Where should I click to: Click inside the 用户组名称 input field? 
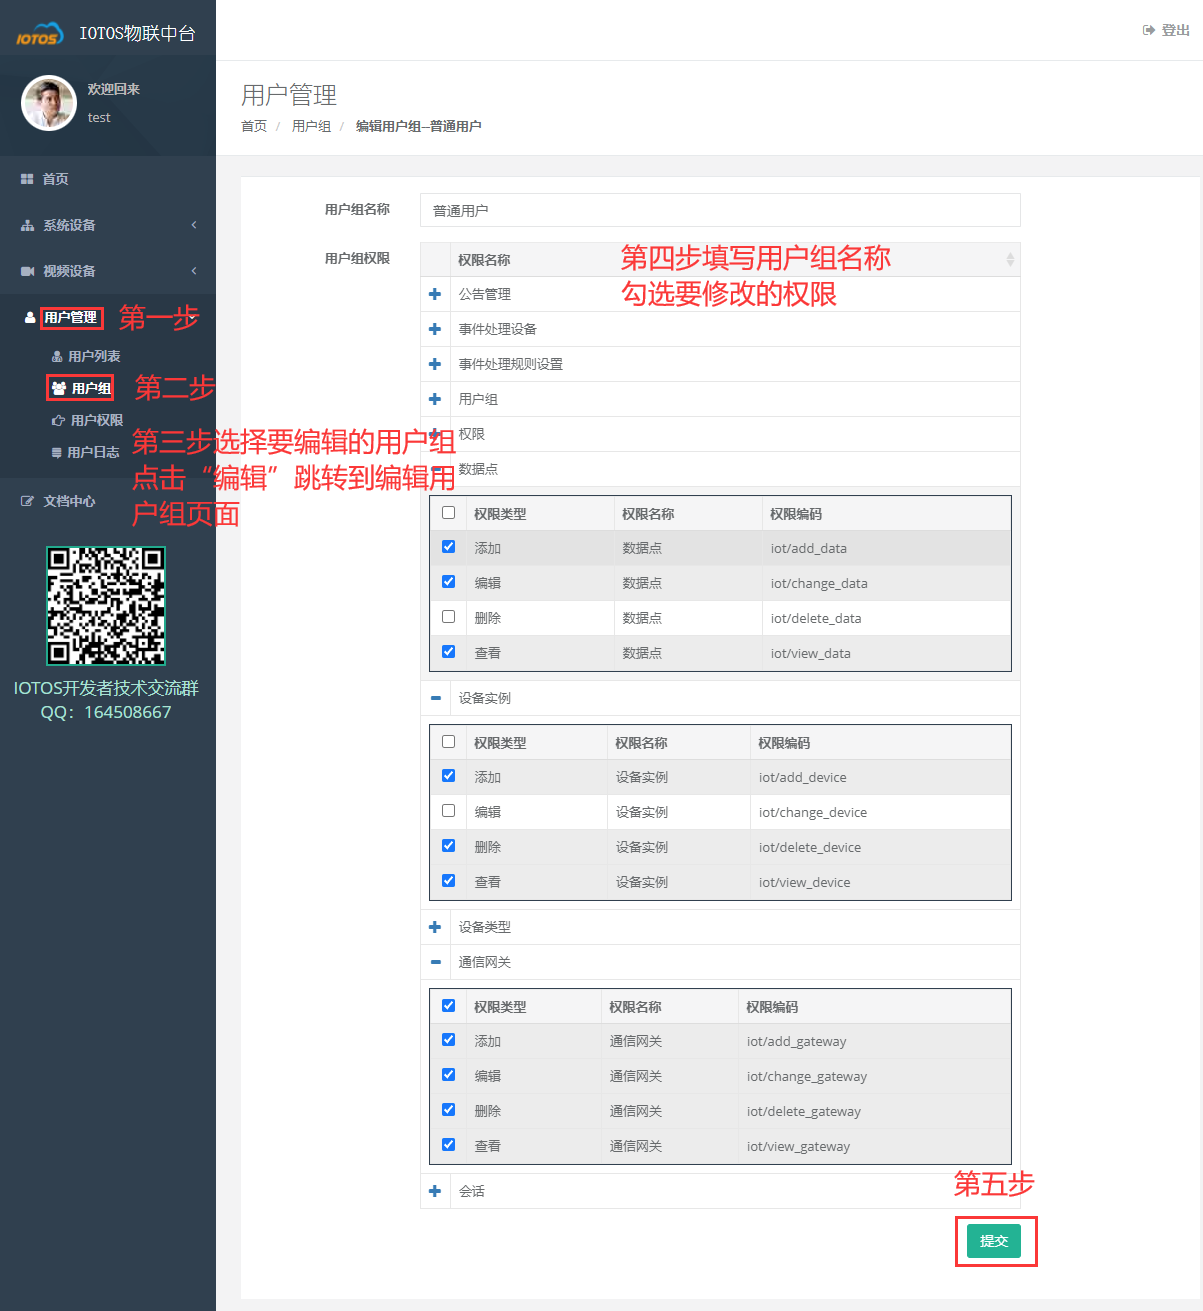pos(720,210)
